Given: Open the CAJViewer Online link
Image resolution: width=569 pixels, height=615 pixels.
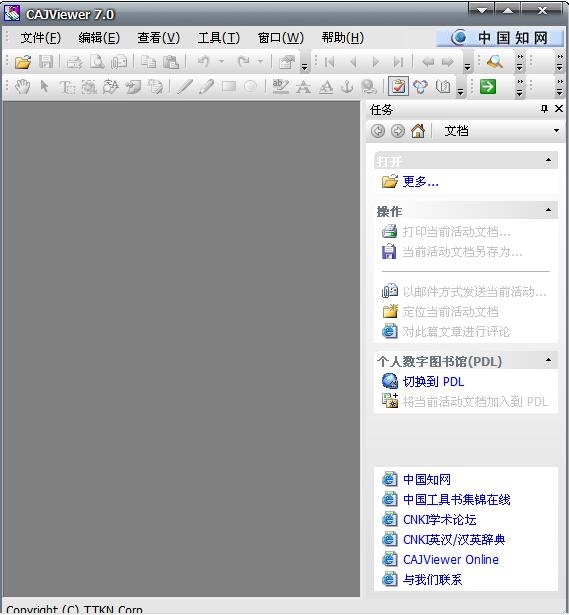Looking at the screenshot, I should [x=451, y=560].
